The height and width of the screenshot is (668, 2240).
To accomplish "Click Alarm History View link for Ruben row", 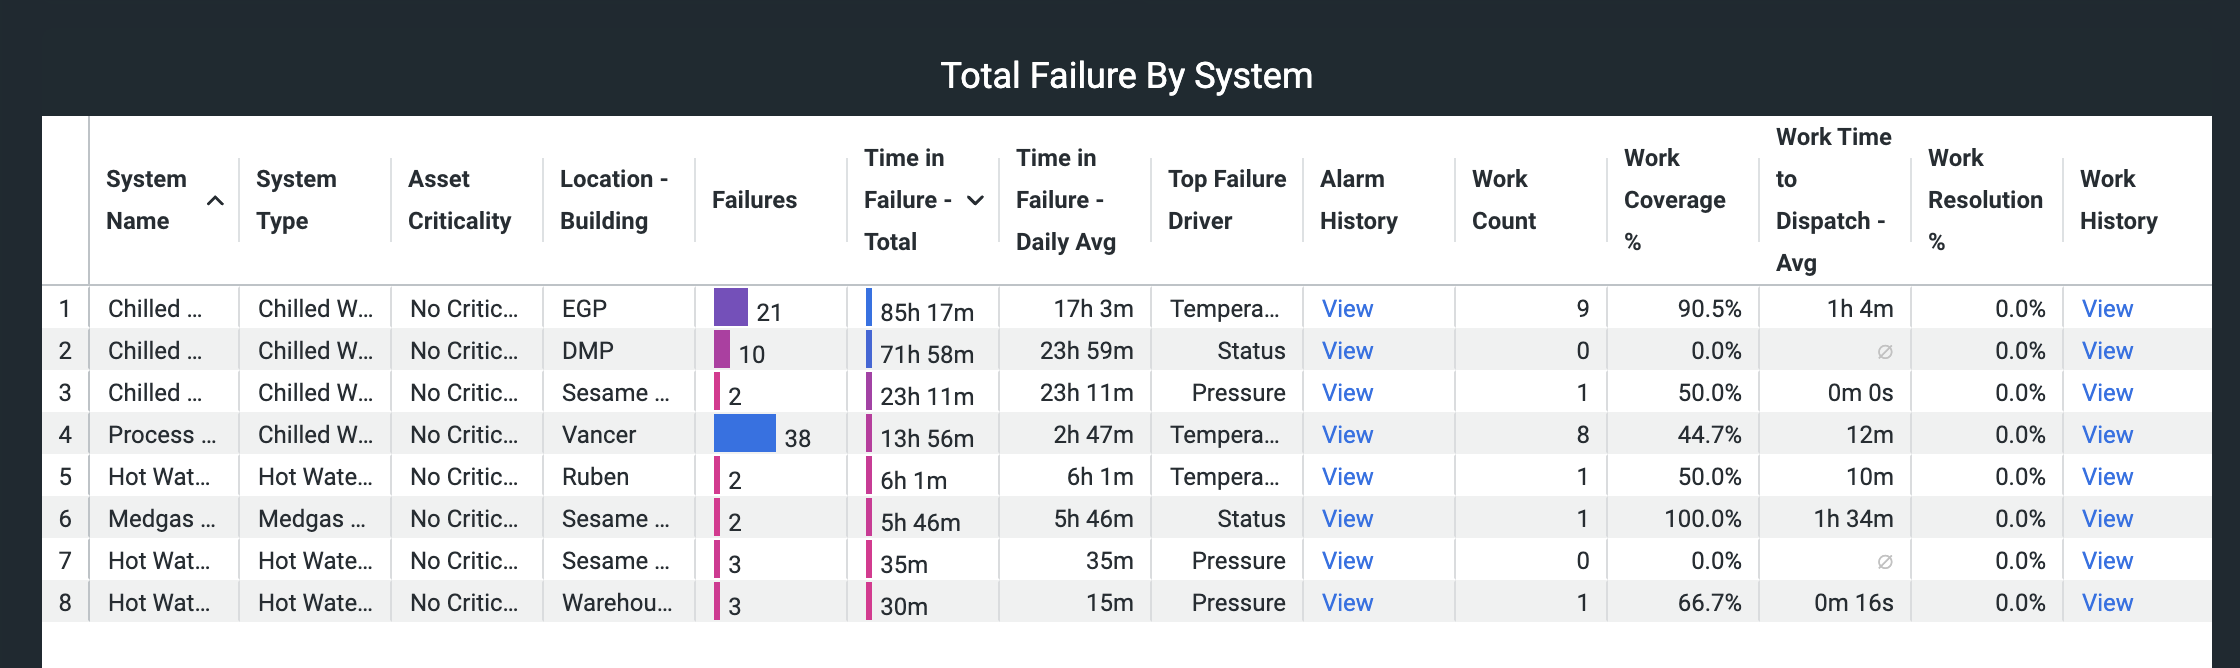I will click(x=1347, y=477).
